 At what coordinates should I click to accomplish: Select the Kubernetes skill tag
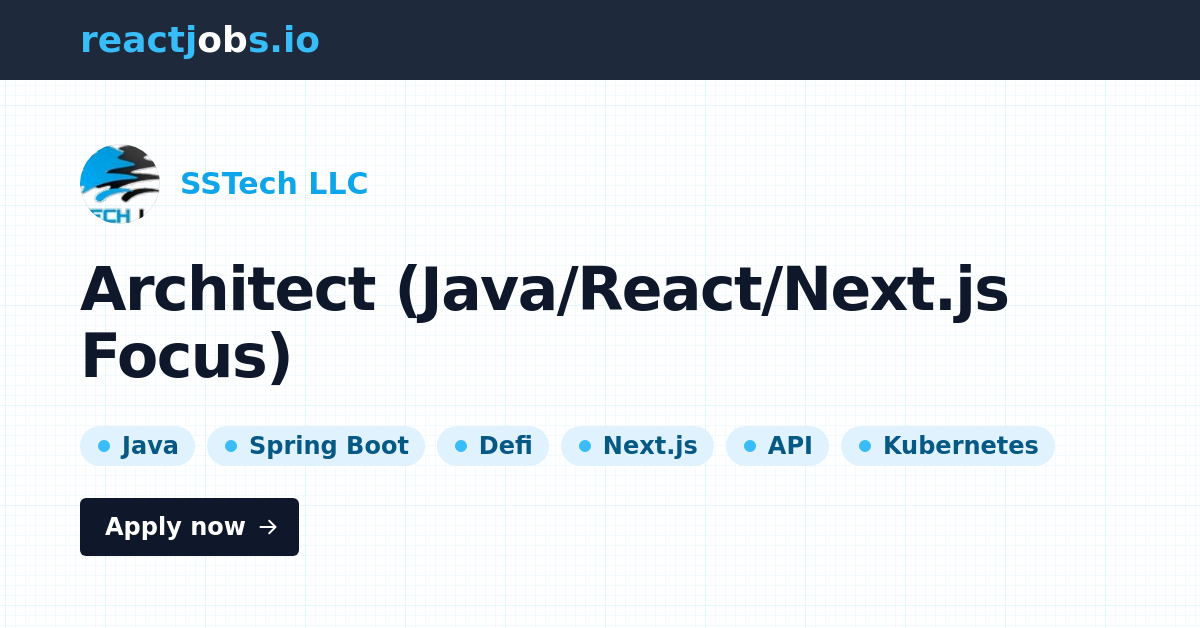(948, 446)
